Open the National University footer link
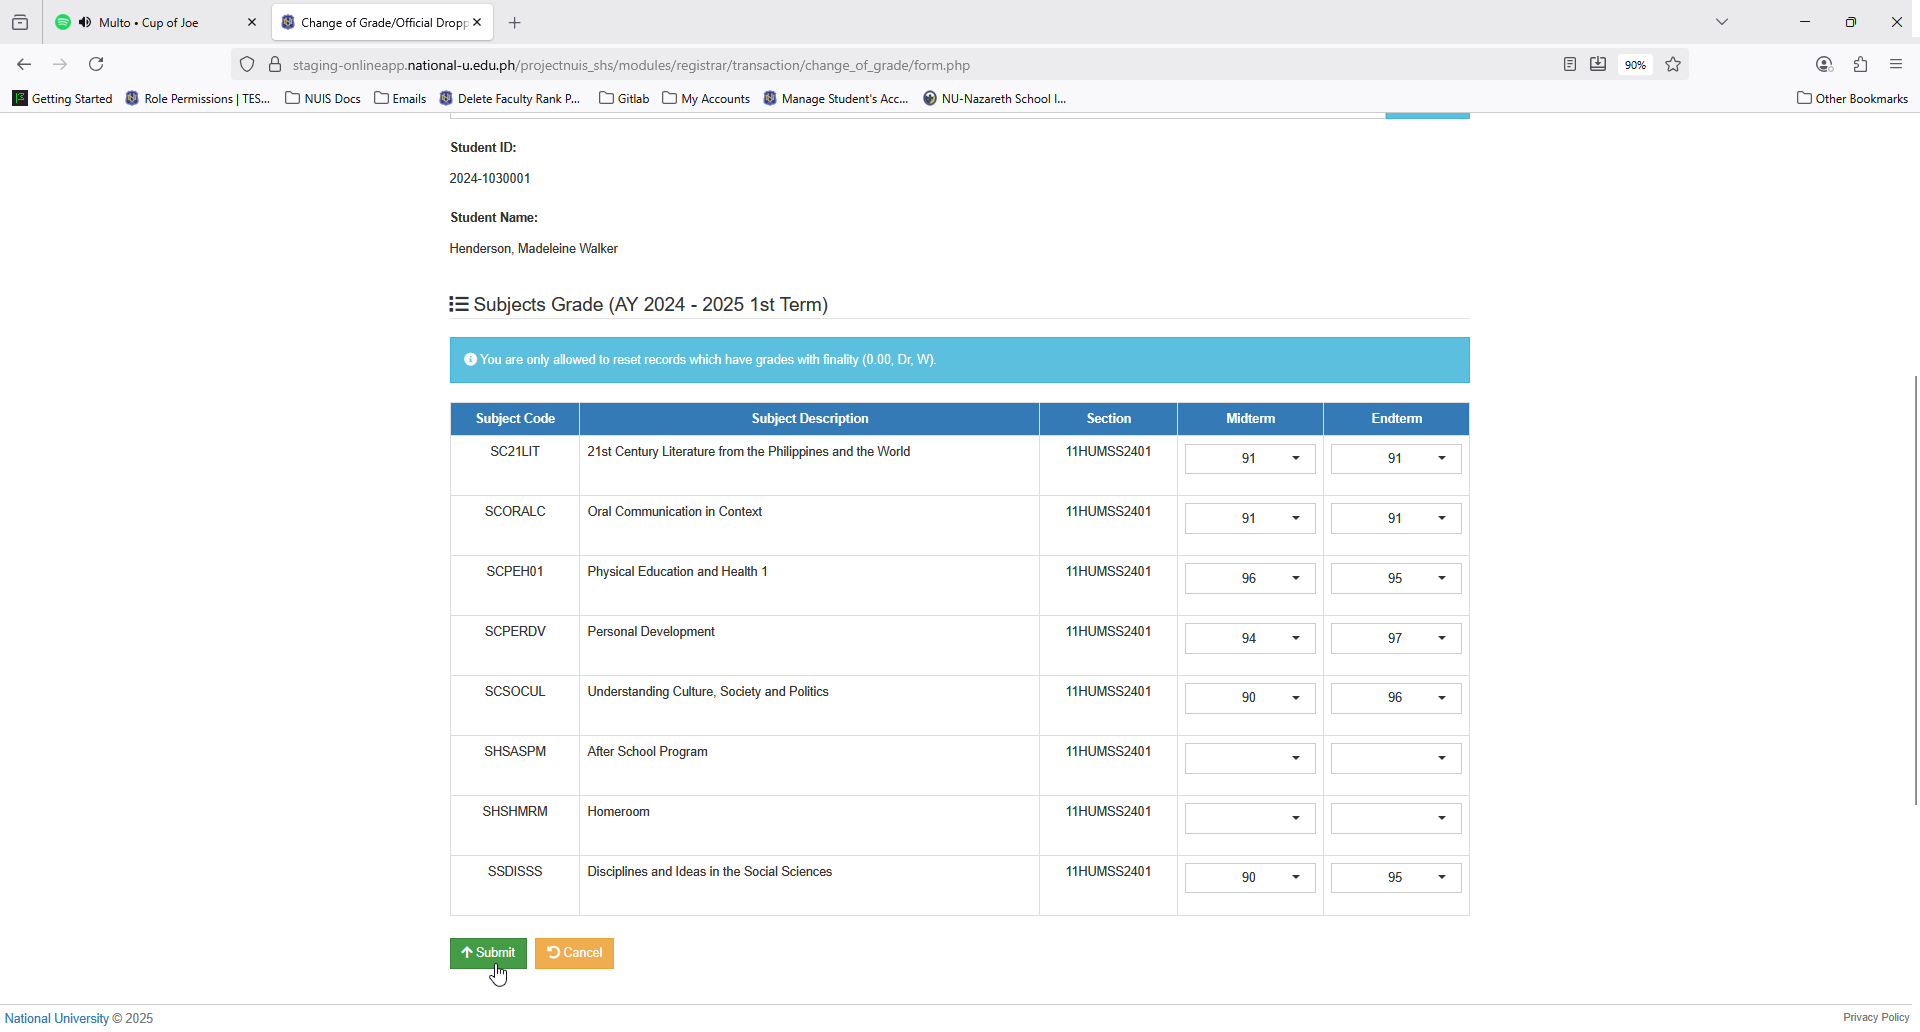This screenshot has height=1032, width=1920. pyautogui.click(x=57, y=1018)
